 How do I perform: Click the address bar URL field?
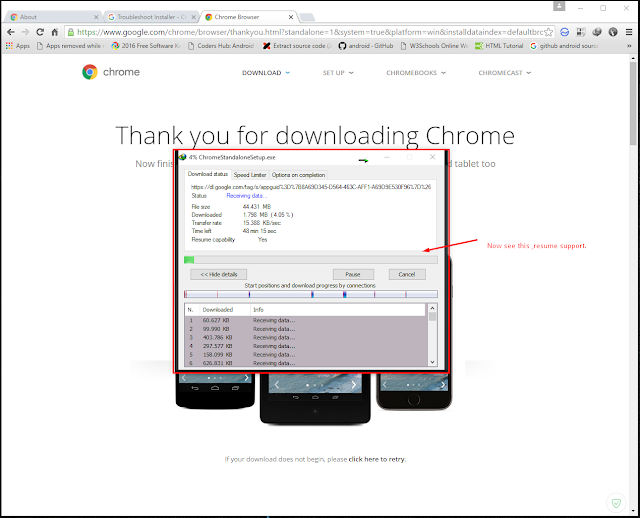pyautogui.click(x=309, y=32)
